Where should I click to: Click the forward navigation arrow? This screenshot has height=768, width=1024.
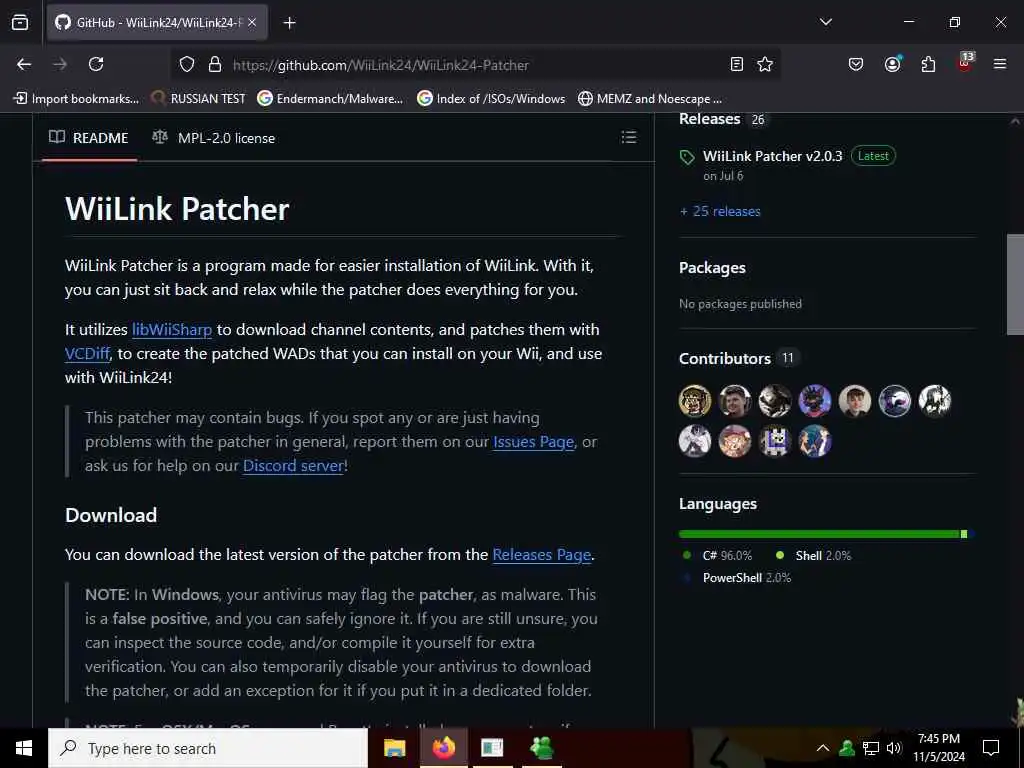point(60,64)
